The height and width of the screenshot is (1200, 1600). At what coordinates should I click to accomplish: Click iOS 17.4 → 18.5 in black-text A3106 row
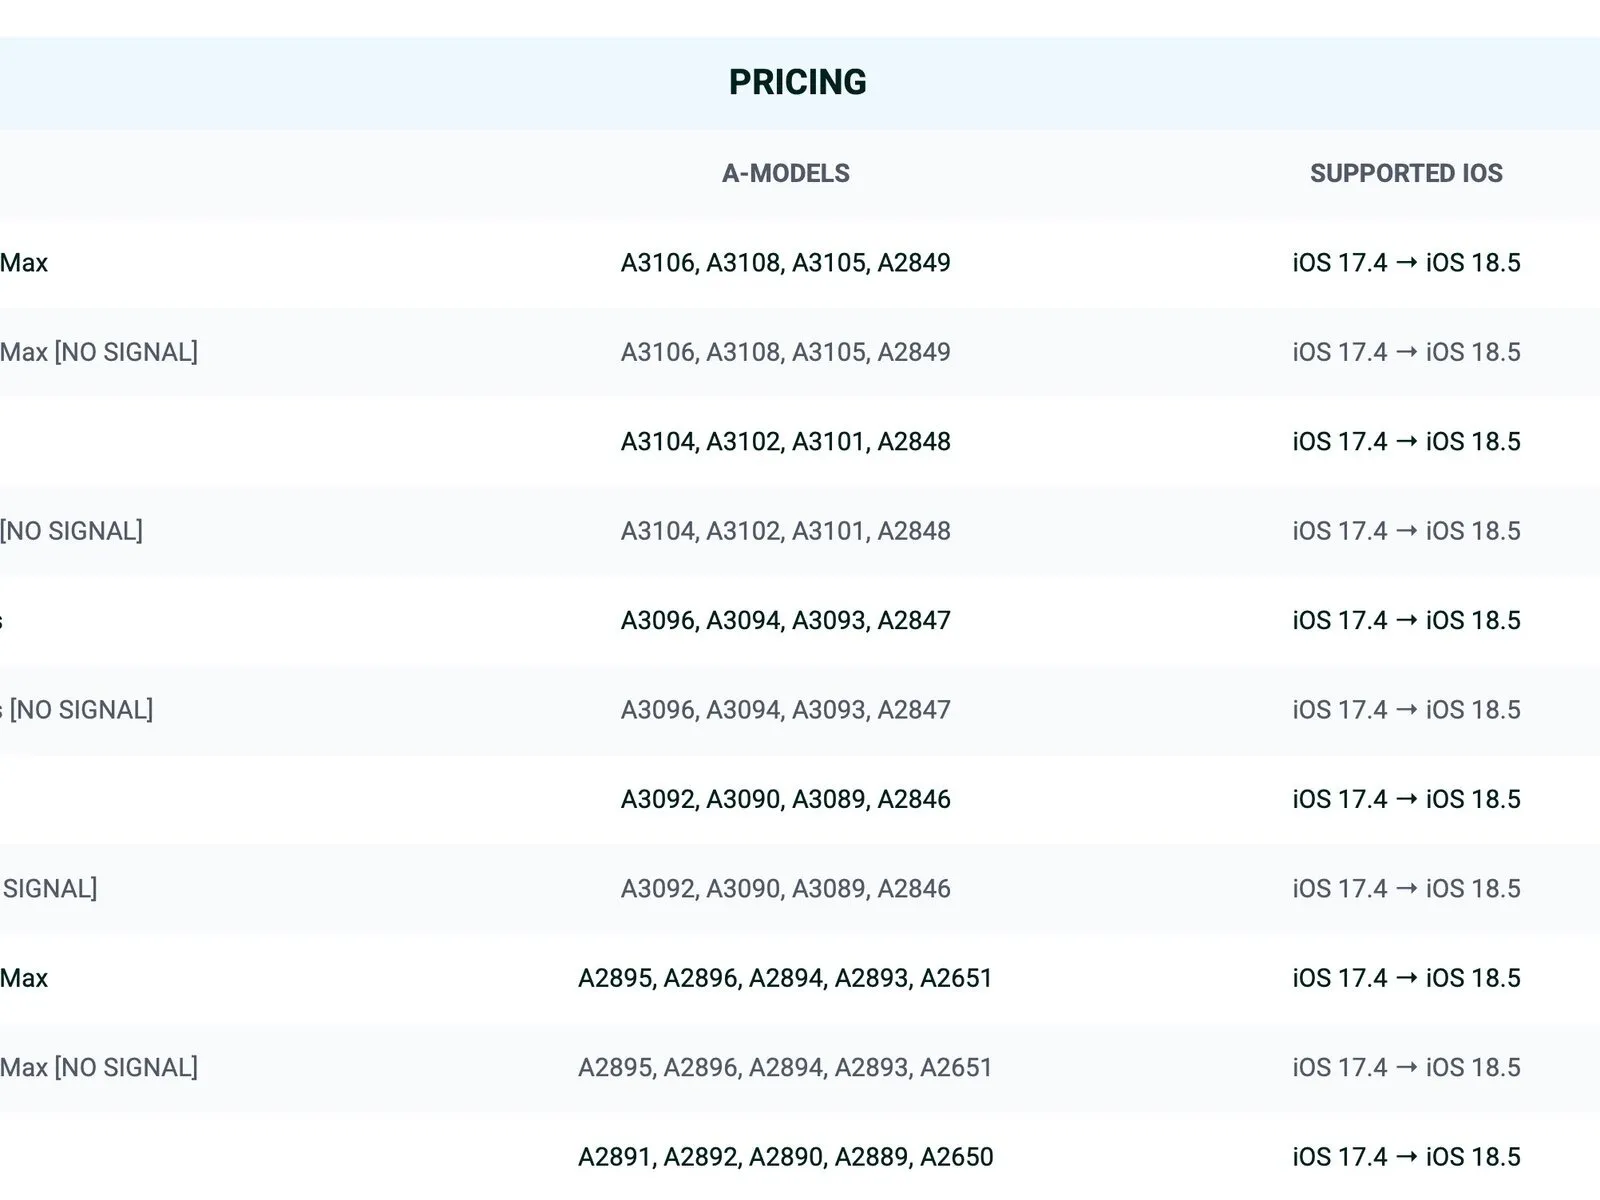coord(1406,263)
